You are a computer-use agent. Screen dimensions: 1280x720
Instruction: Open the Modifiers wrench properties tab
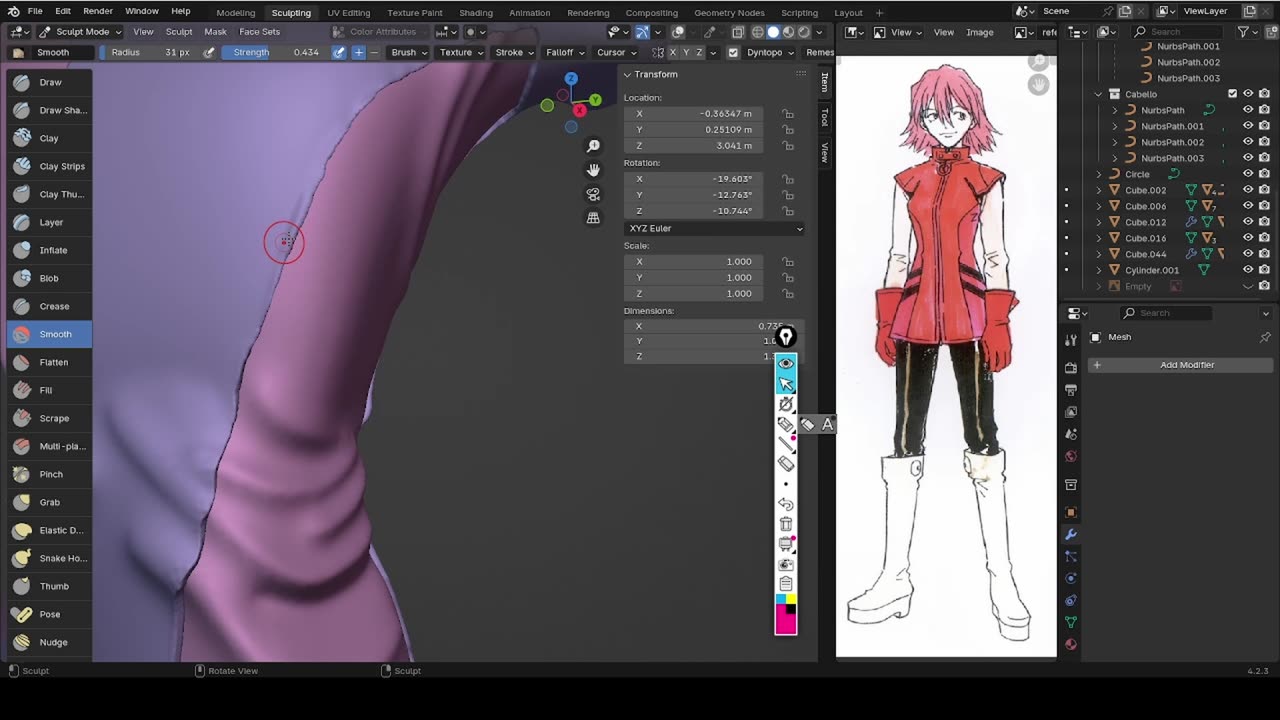pos(1070,534)
